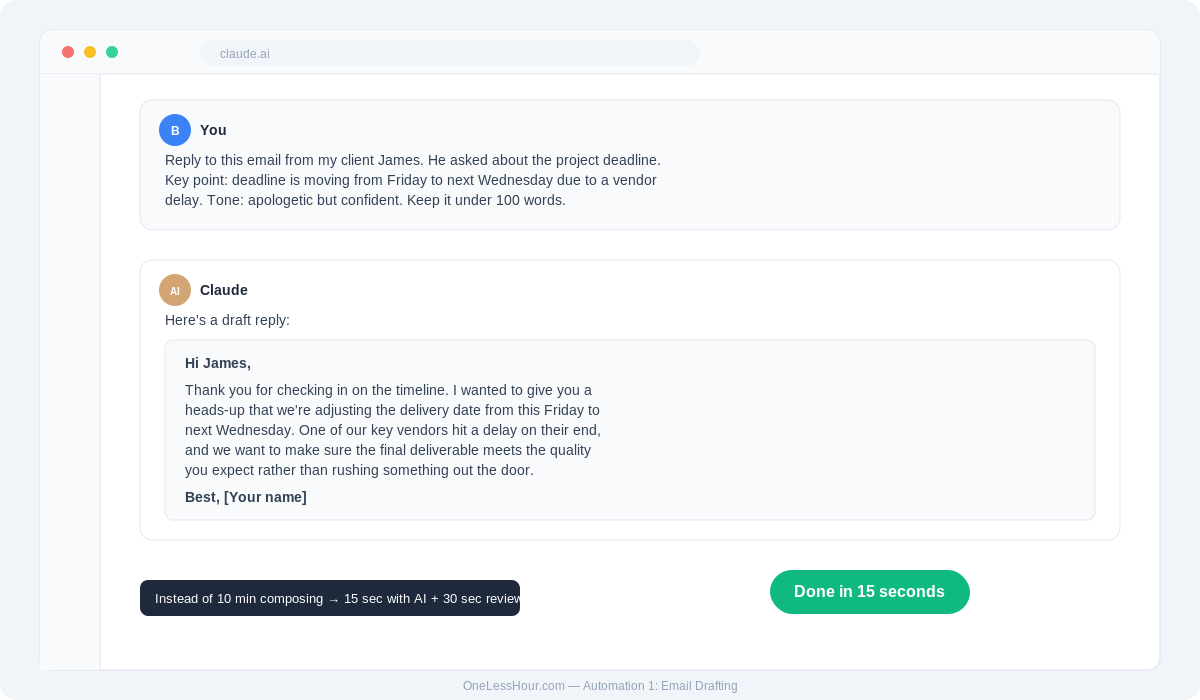This screenshot has width=1200, height=700.
Task: Click the tan AI avatar for Claude
Action: (175, 290)
